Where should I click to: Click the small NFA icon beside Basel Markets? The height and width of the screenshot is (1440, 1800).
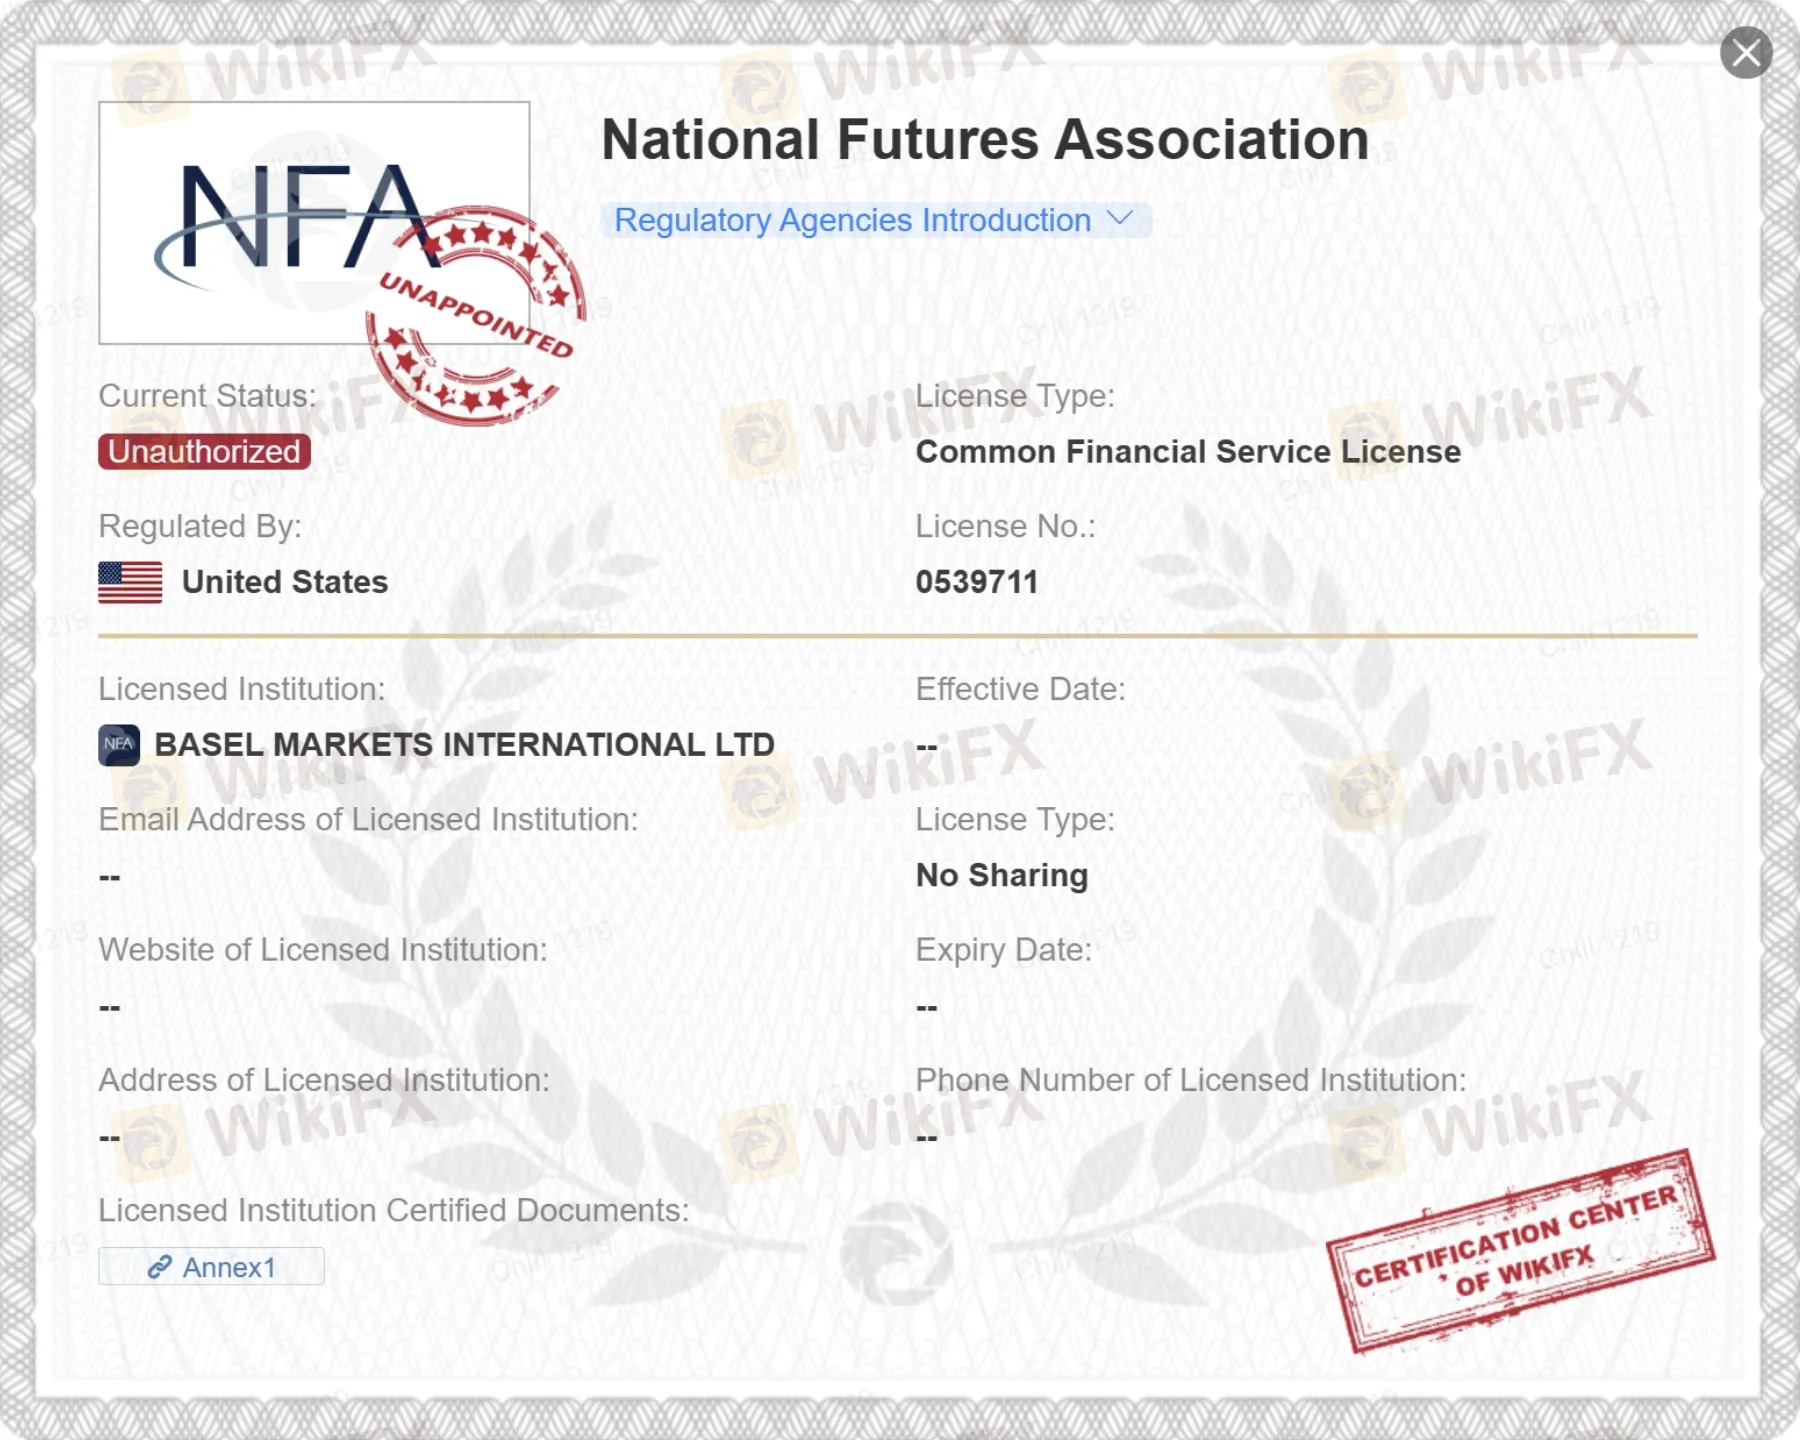pos(119,745)
